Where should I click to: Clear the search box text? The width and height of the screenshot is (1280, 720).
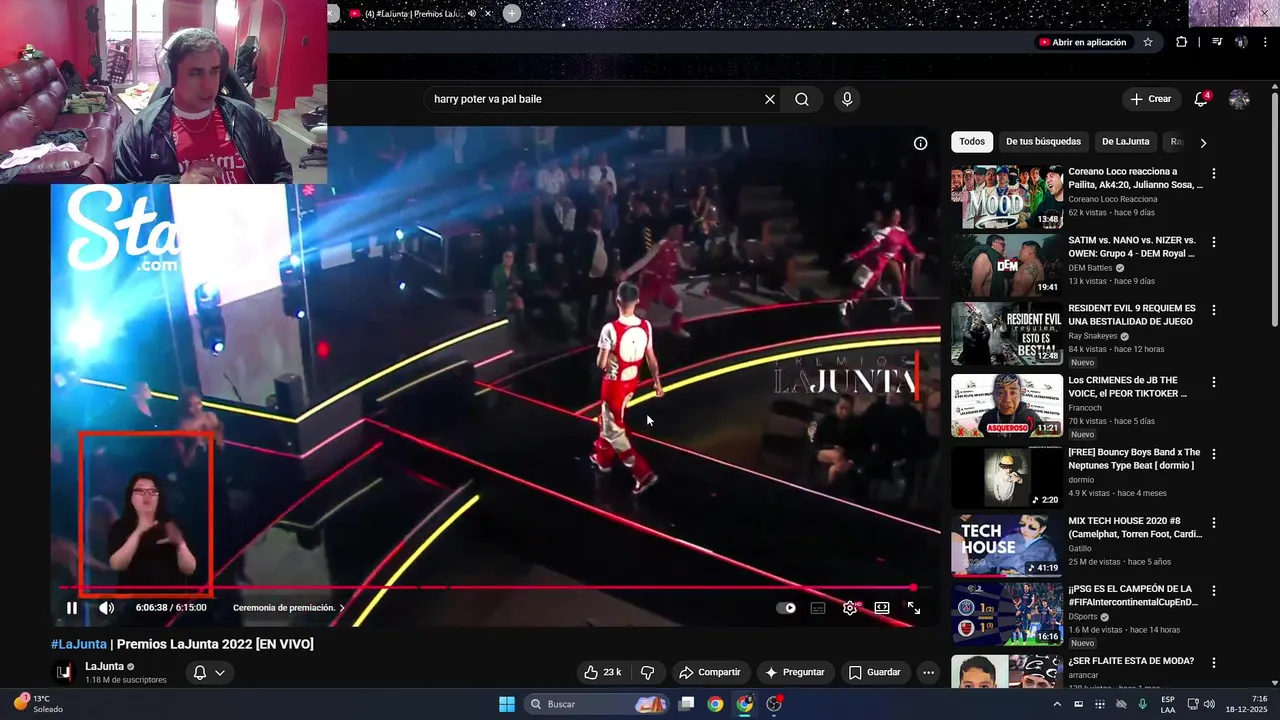tap(770, 99)
